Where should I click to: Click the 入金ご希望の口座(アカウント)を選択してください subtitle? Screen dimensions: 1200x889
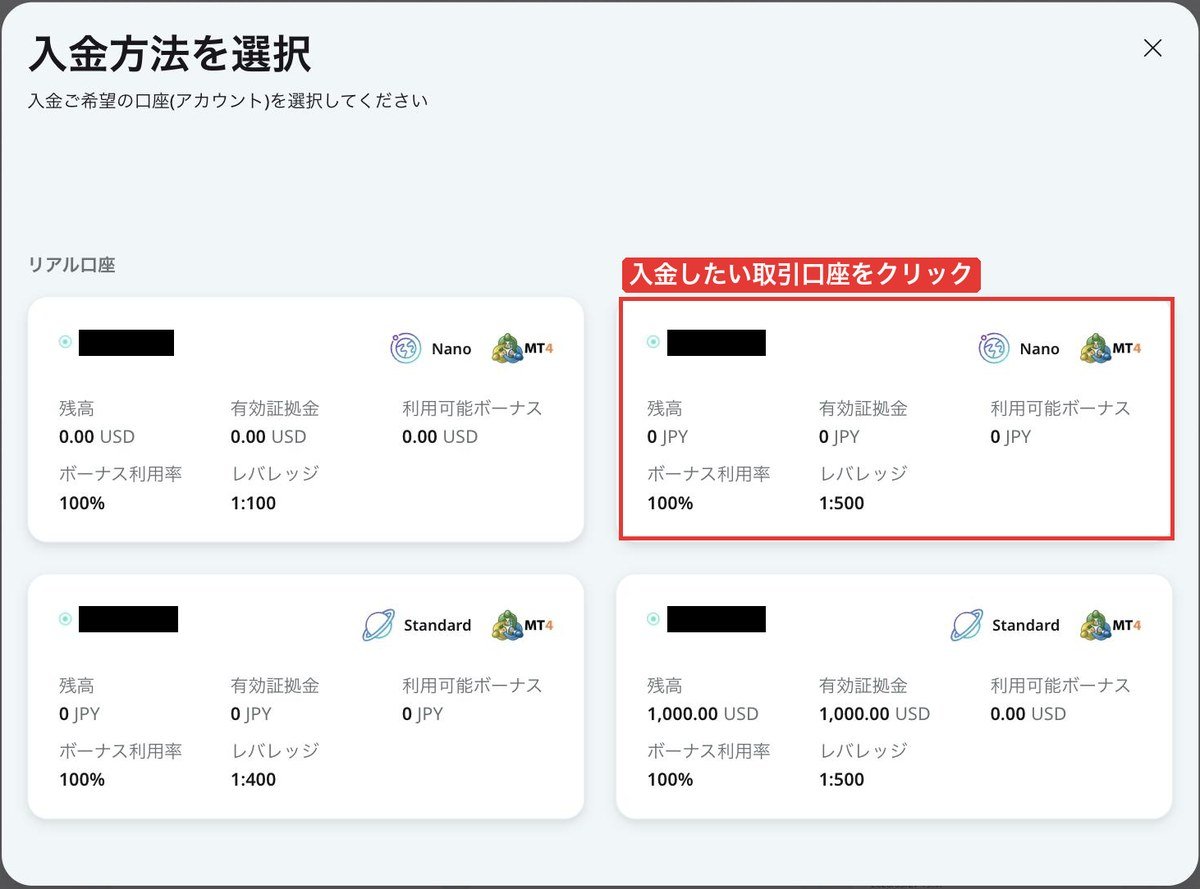pyautogui.click(x=228, y=101)
